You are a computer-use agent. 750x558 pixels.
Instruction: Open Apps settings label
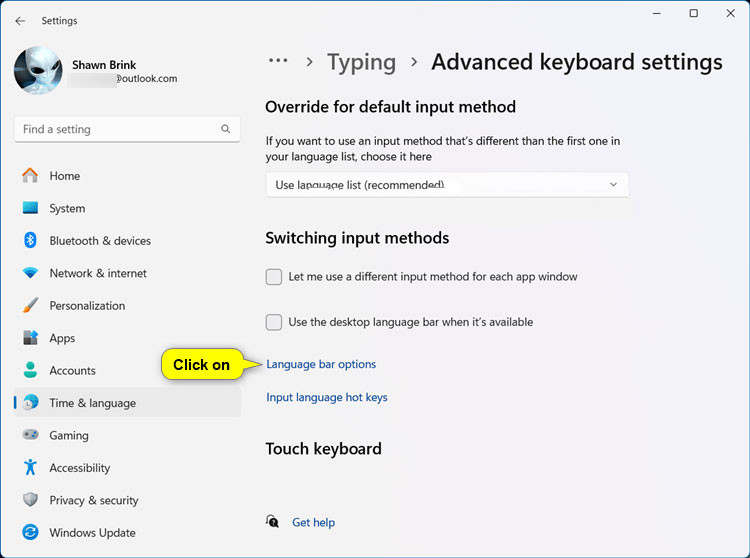(62, 338)
